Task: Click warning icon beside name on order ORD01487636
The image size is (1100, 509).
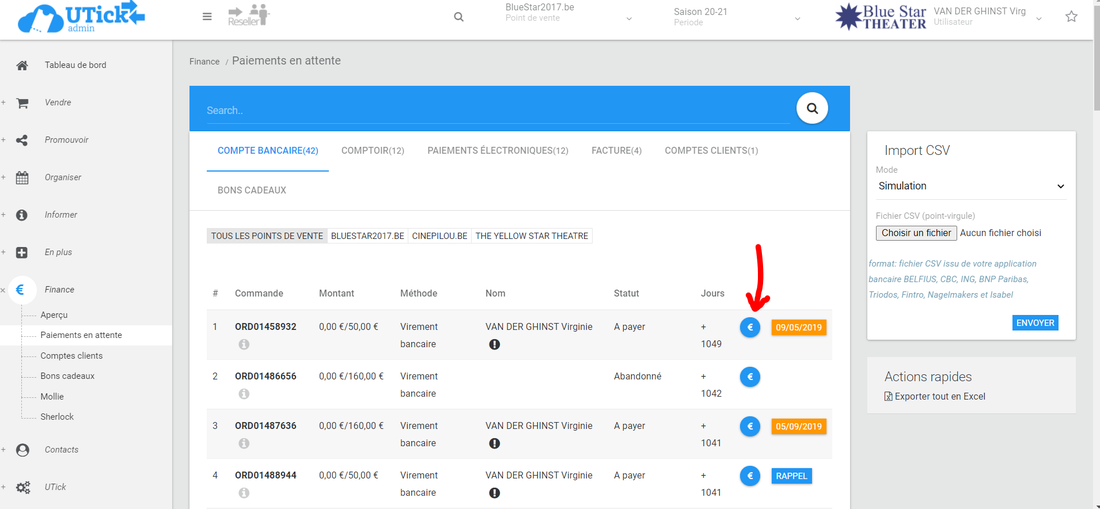Action: 494,443
